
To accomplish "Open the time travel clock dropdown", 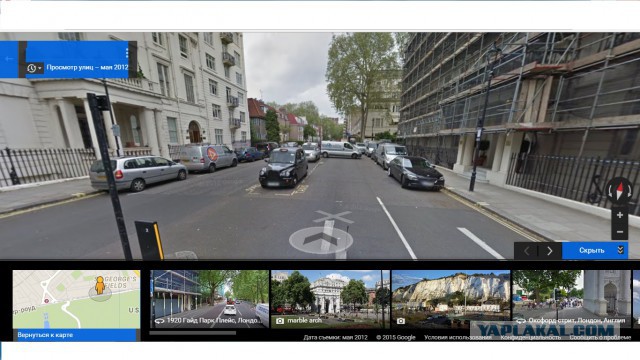I will tap(34, 68).
